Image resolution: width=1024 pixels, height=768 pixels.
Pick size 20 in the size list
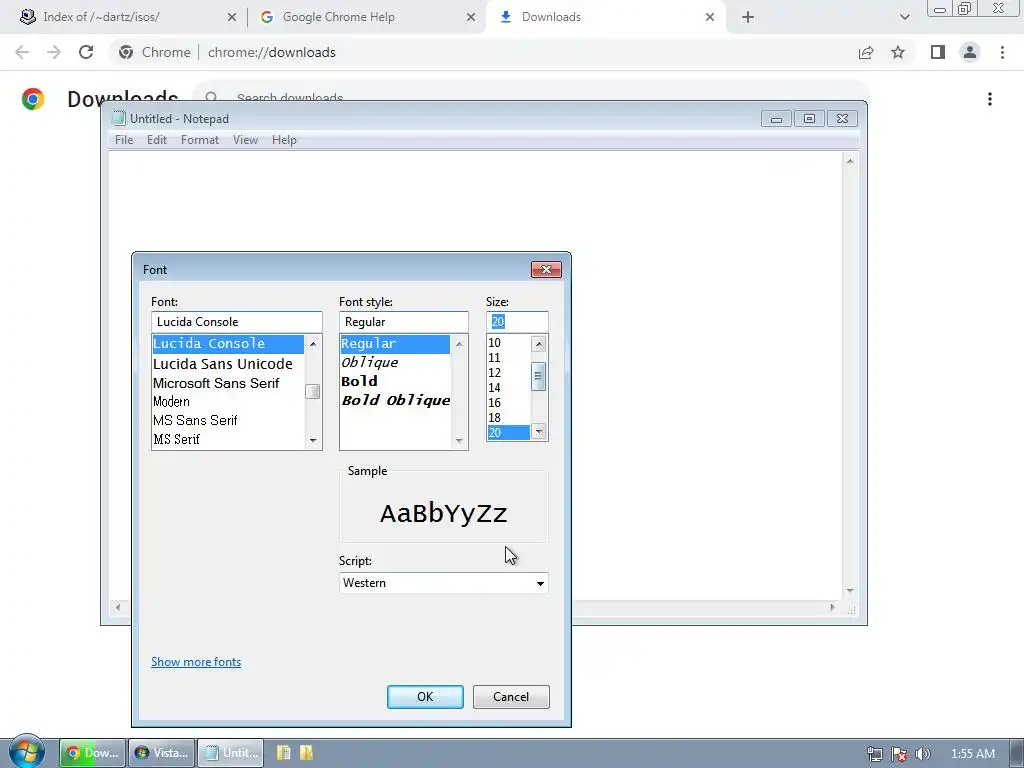pyautogui.click(x=509, y=433)
